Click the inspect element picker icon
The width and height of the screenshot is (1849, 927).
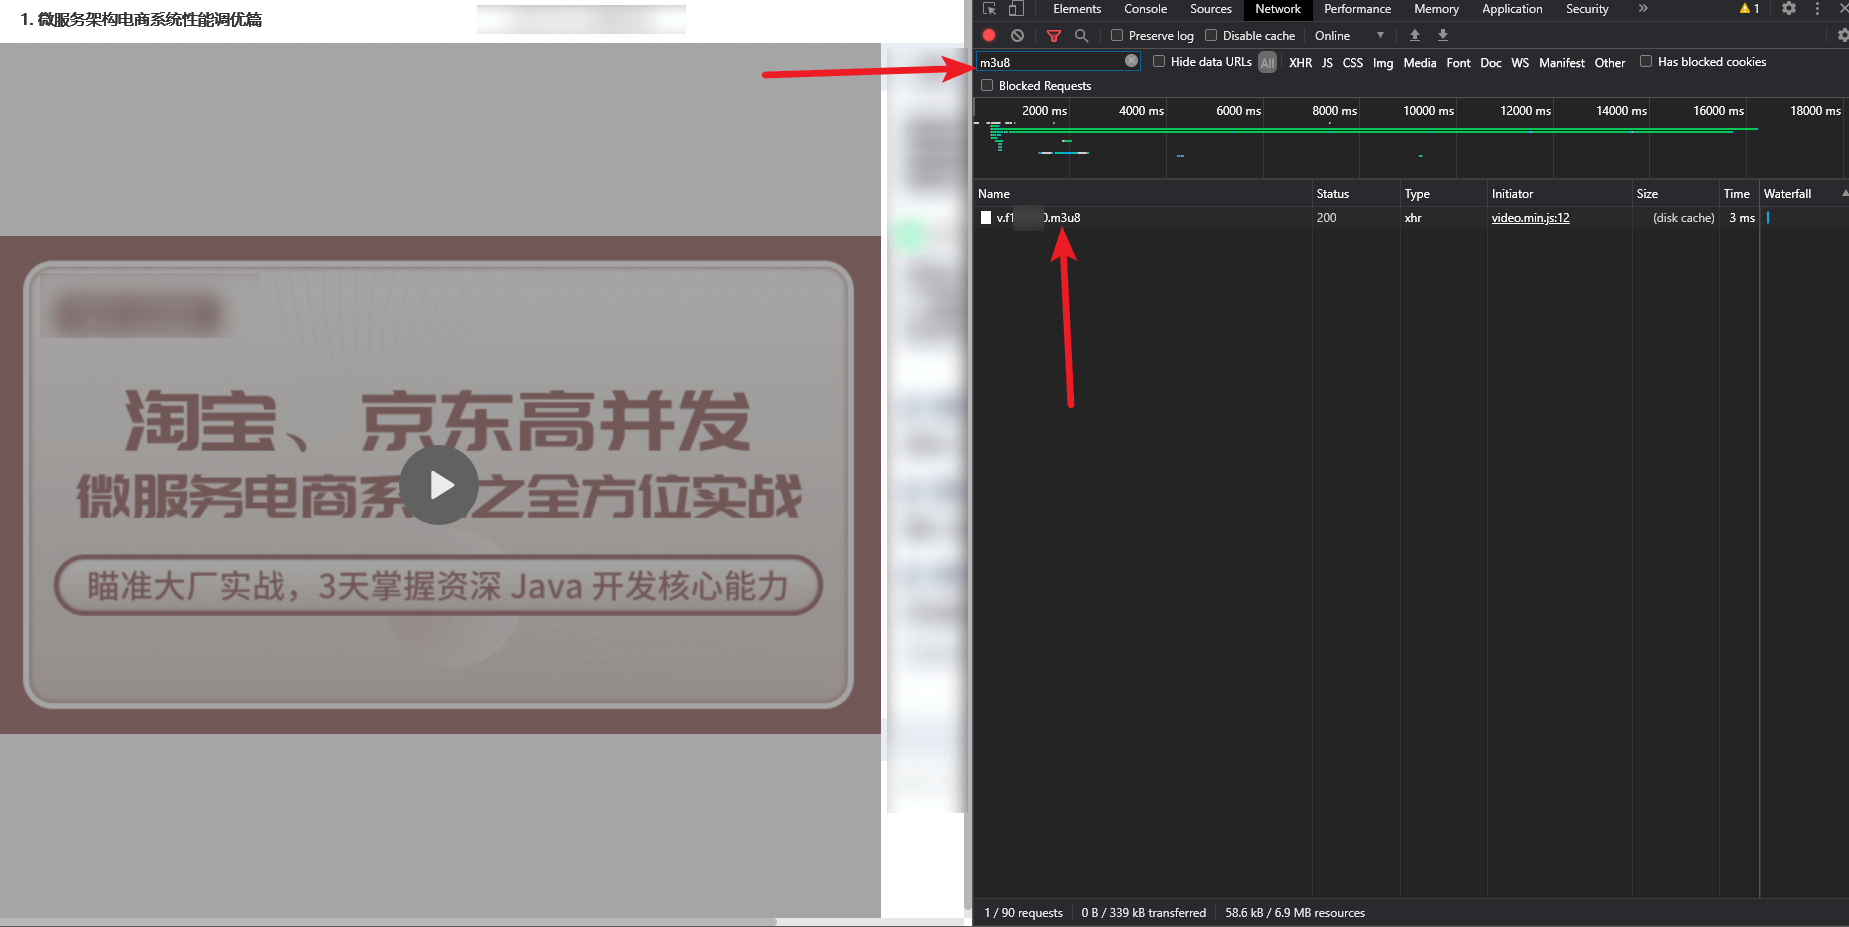click(x=989, y=9)
